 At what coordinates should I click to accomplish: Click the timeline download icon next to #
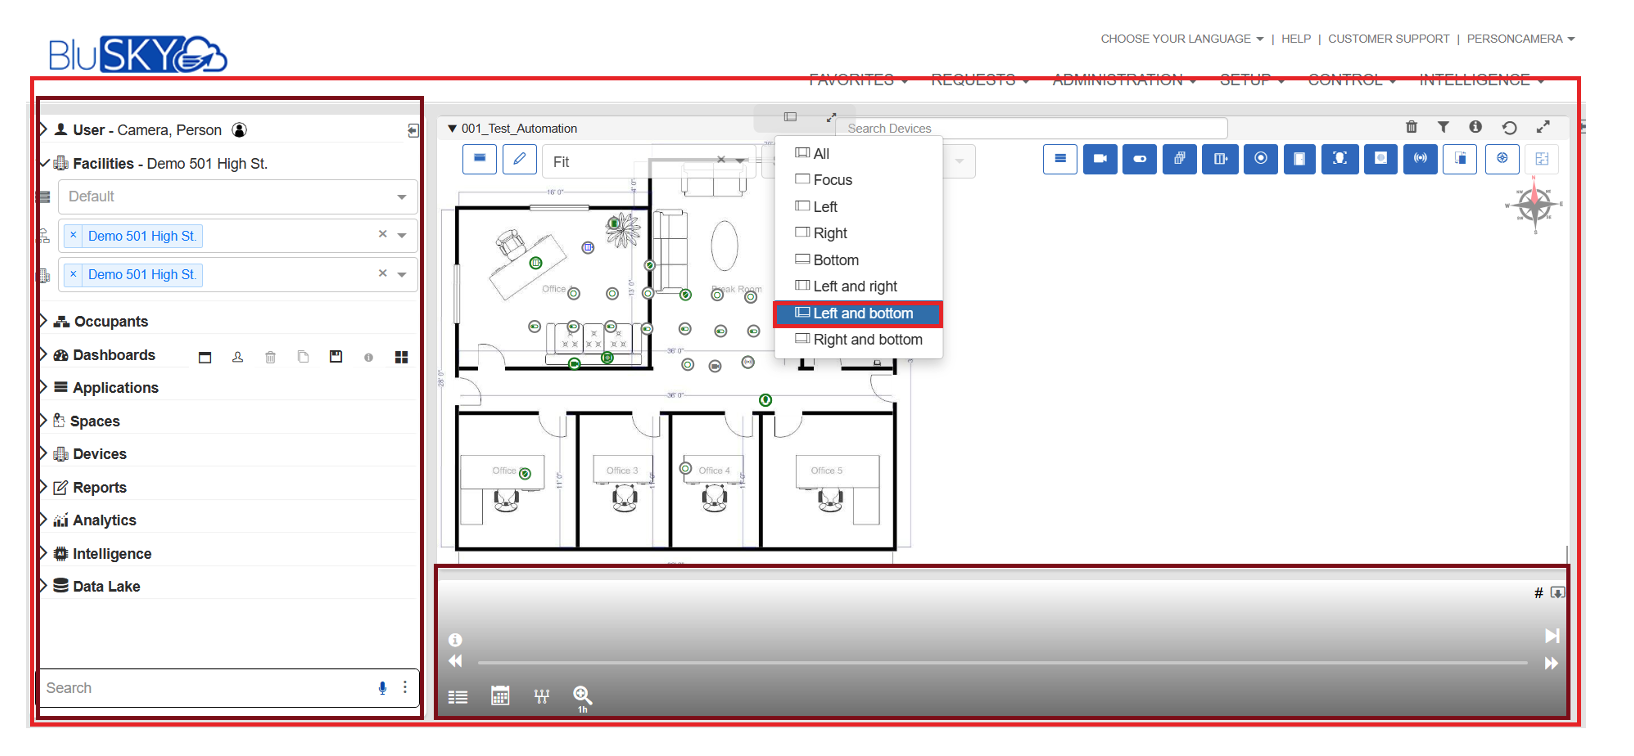point(1557,593)
